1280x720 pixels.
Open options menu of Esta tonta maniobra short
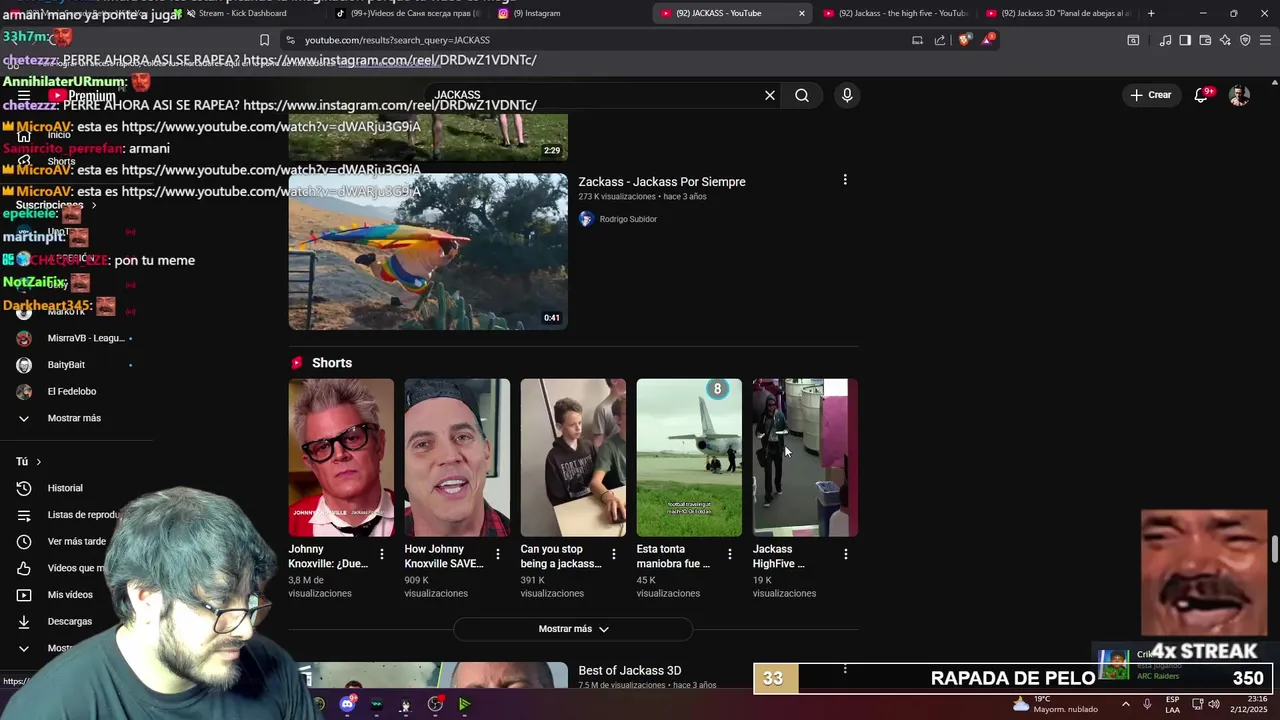point(729,554)
